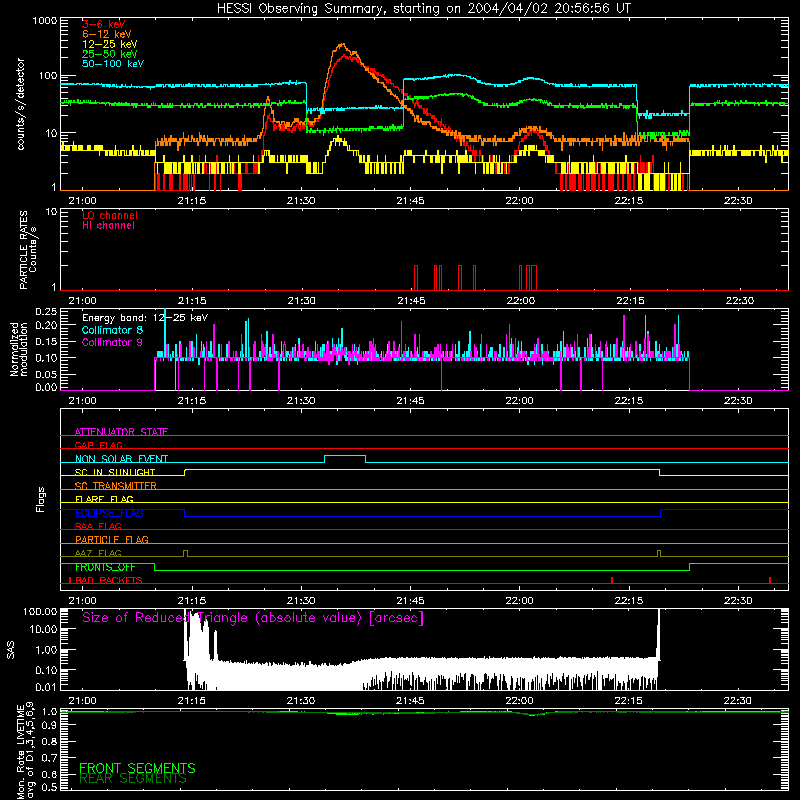Screen dimensions: 800x800
Task: Click the 0.25 tick on modulation axis
Action: [x=46, y=312]
